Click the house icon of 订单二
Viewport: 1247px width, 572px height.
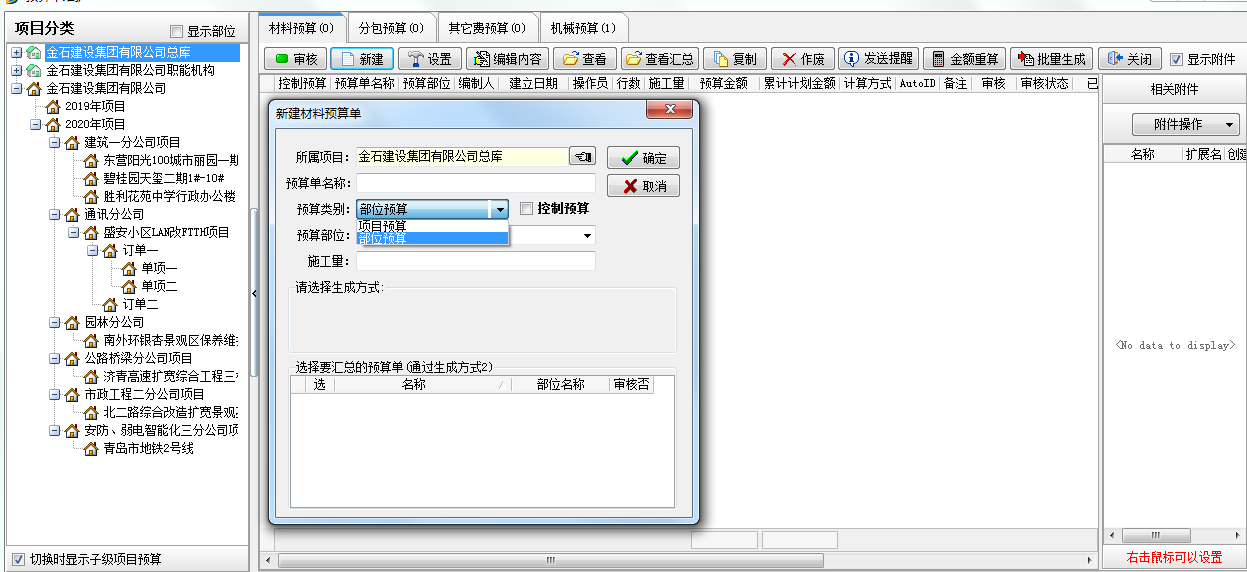click(x=110, y=304)
